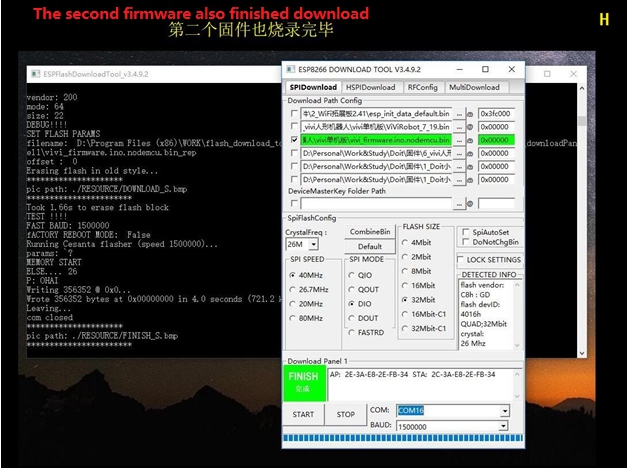Viewport: 630px width, 470px height.
Task: Click the 0x3fc000 address field
Action: [x=496, y=114]
